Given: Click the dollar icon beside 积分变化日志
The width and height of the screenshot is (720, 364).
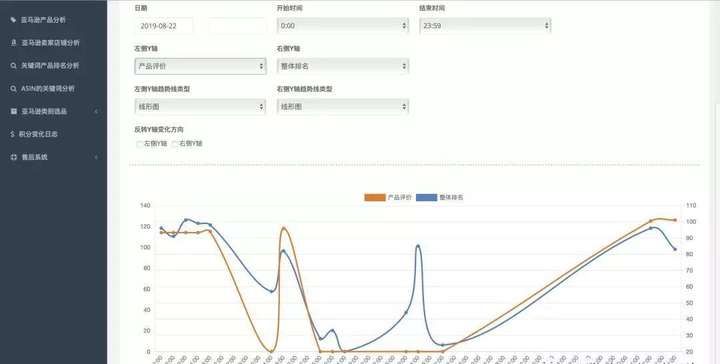Looking at the screenshot, I should tap(12, 134).
